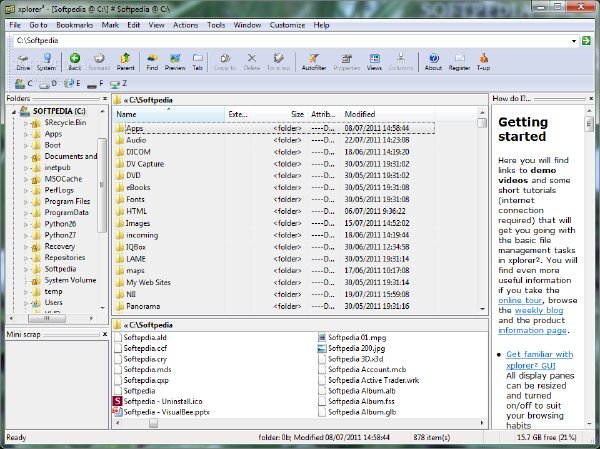This screenshot has width=600, height=449.
Task: Expand the Apps folder tree node
Action: coord(26,134)
